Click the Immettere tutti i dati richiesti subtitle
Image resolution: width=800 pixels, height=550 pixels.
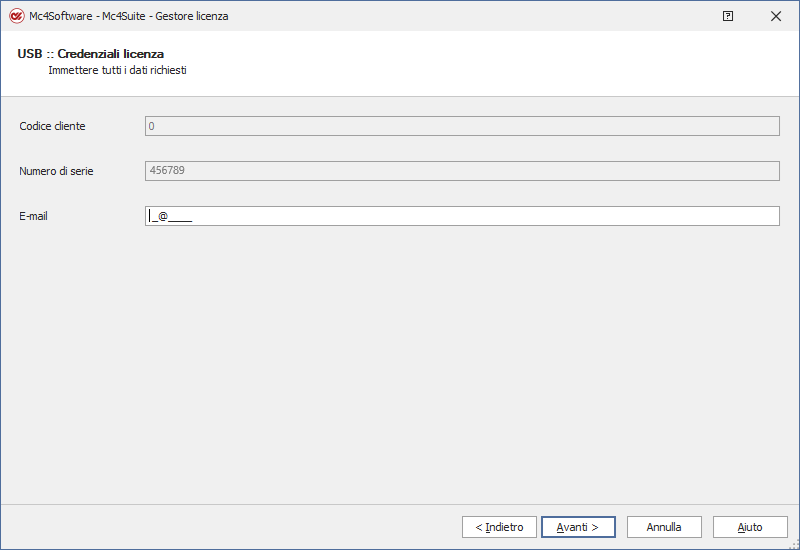pos(117,70)
